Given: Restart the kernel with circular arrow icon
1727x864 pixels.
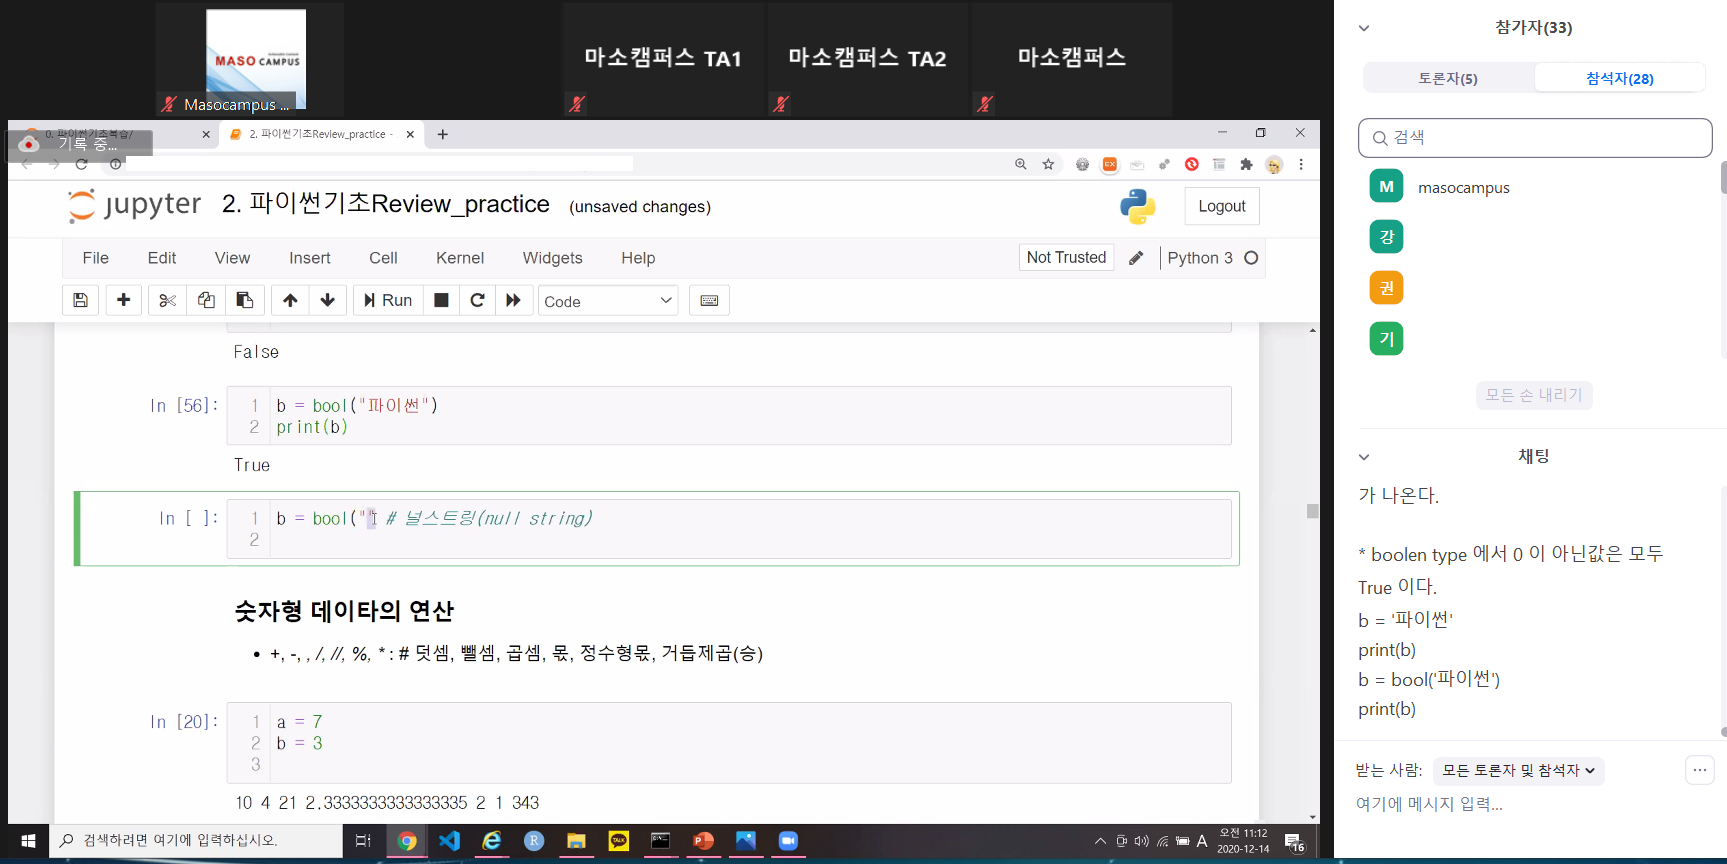Looking at the screenshot, I should (x=477, y=300).
